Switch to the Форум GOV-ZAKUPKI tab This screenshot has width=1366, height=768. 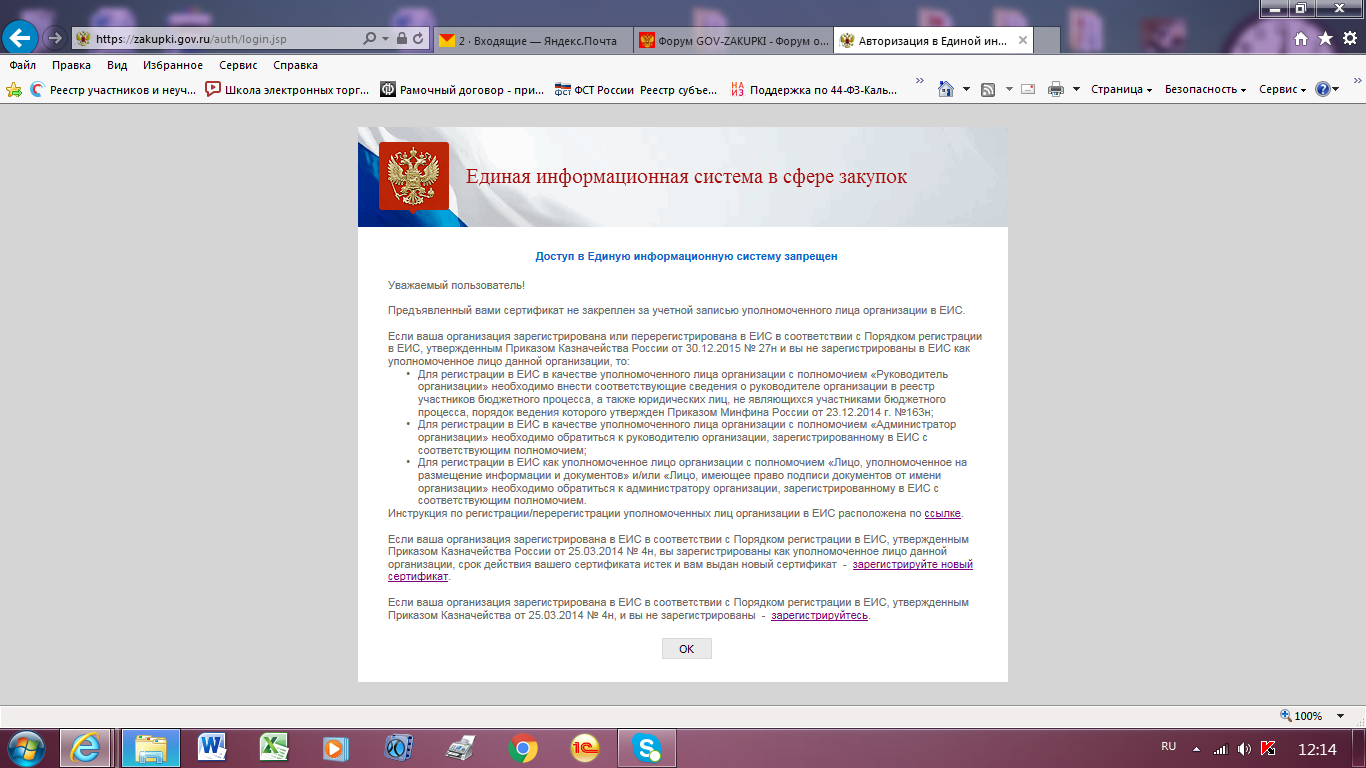[x=732, y=40]
